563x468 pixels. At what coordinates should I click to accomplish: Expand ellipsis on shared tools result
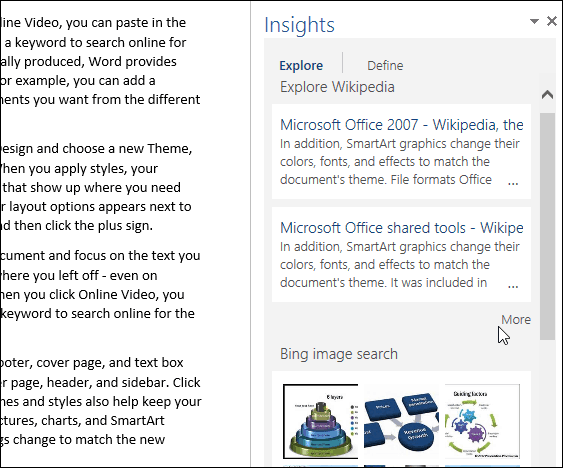click(513, 286)
